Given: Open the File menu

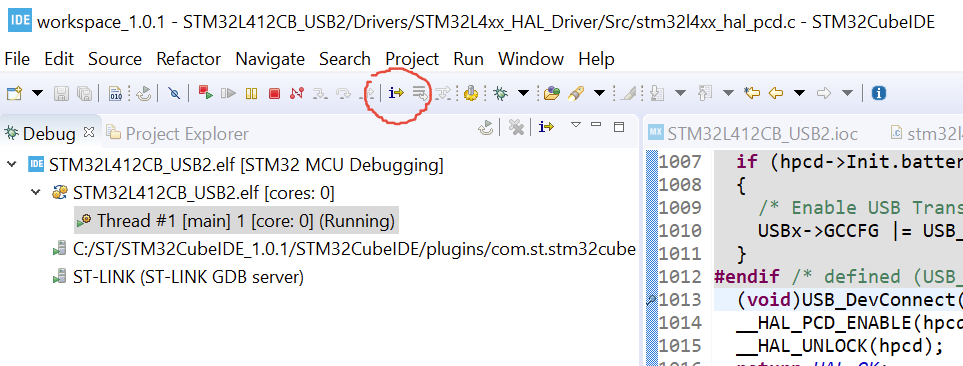Looking at the screenshot, I should 17,59.
